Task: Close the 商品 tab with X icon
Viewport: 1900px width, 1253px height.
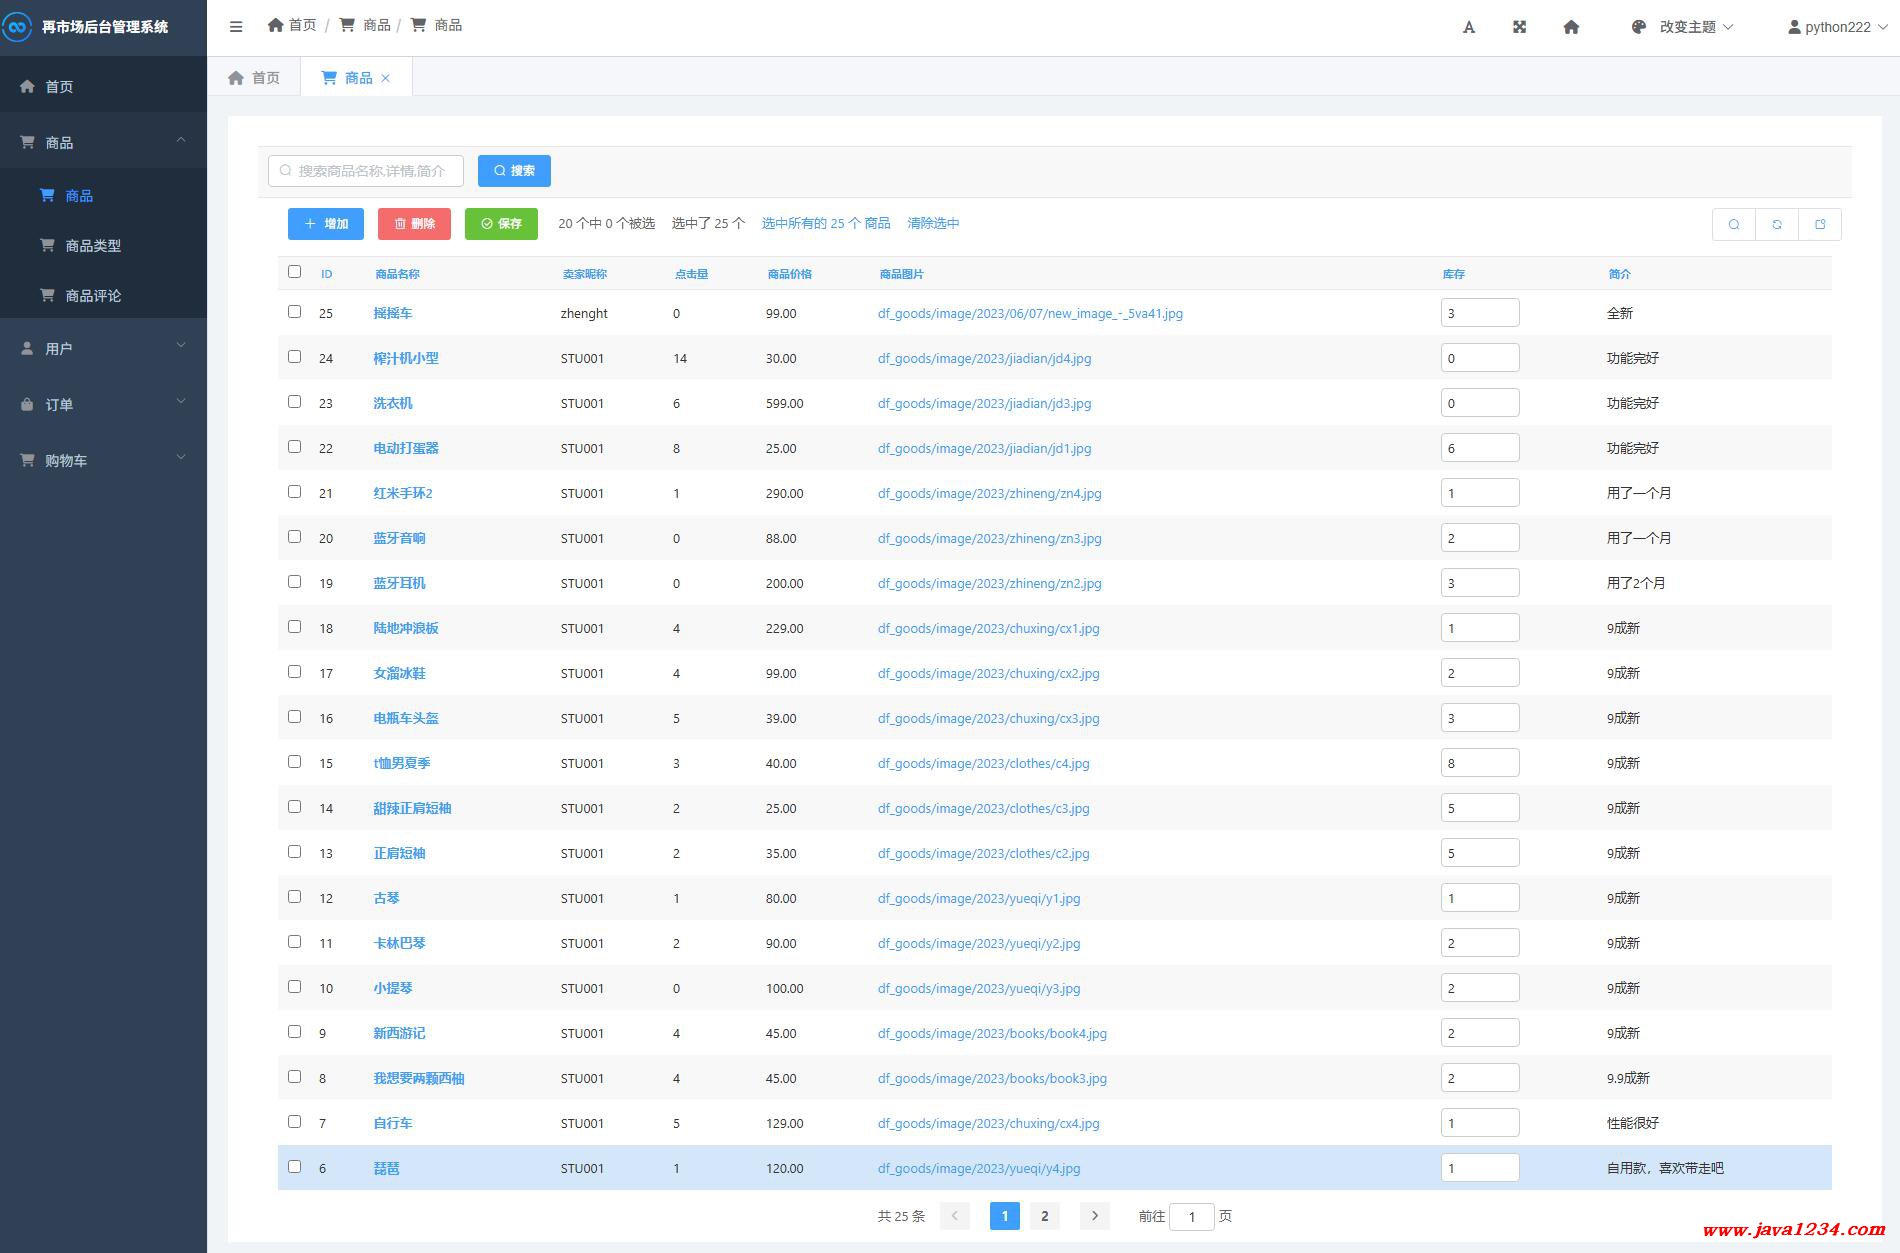Action: pos(386,78)
